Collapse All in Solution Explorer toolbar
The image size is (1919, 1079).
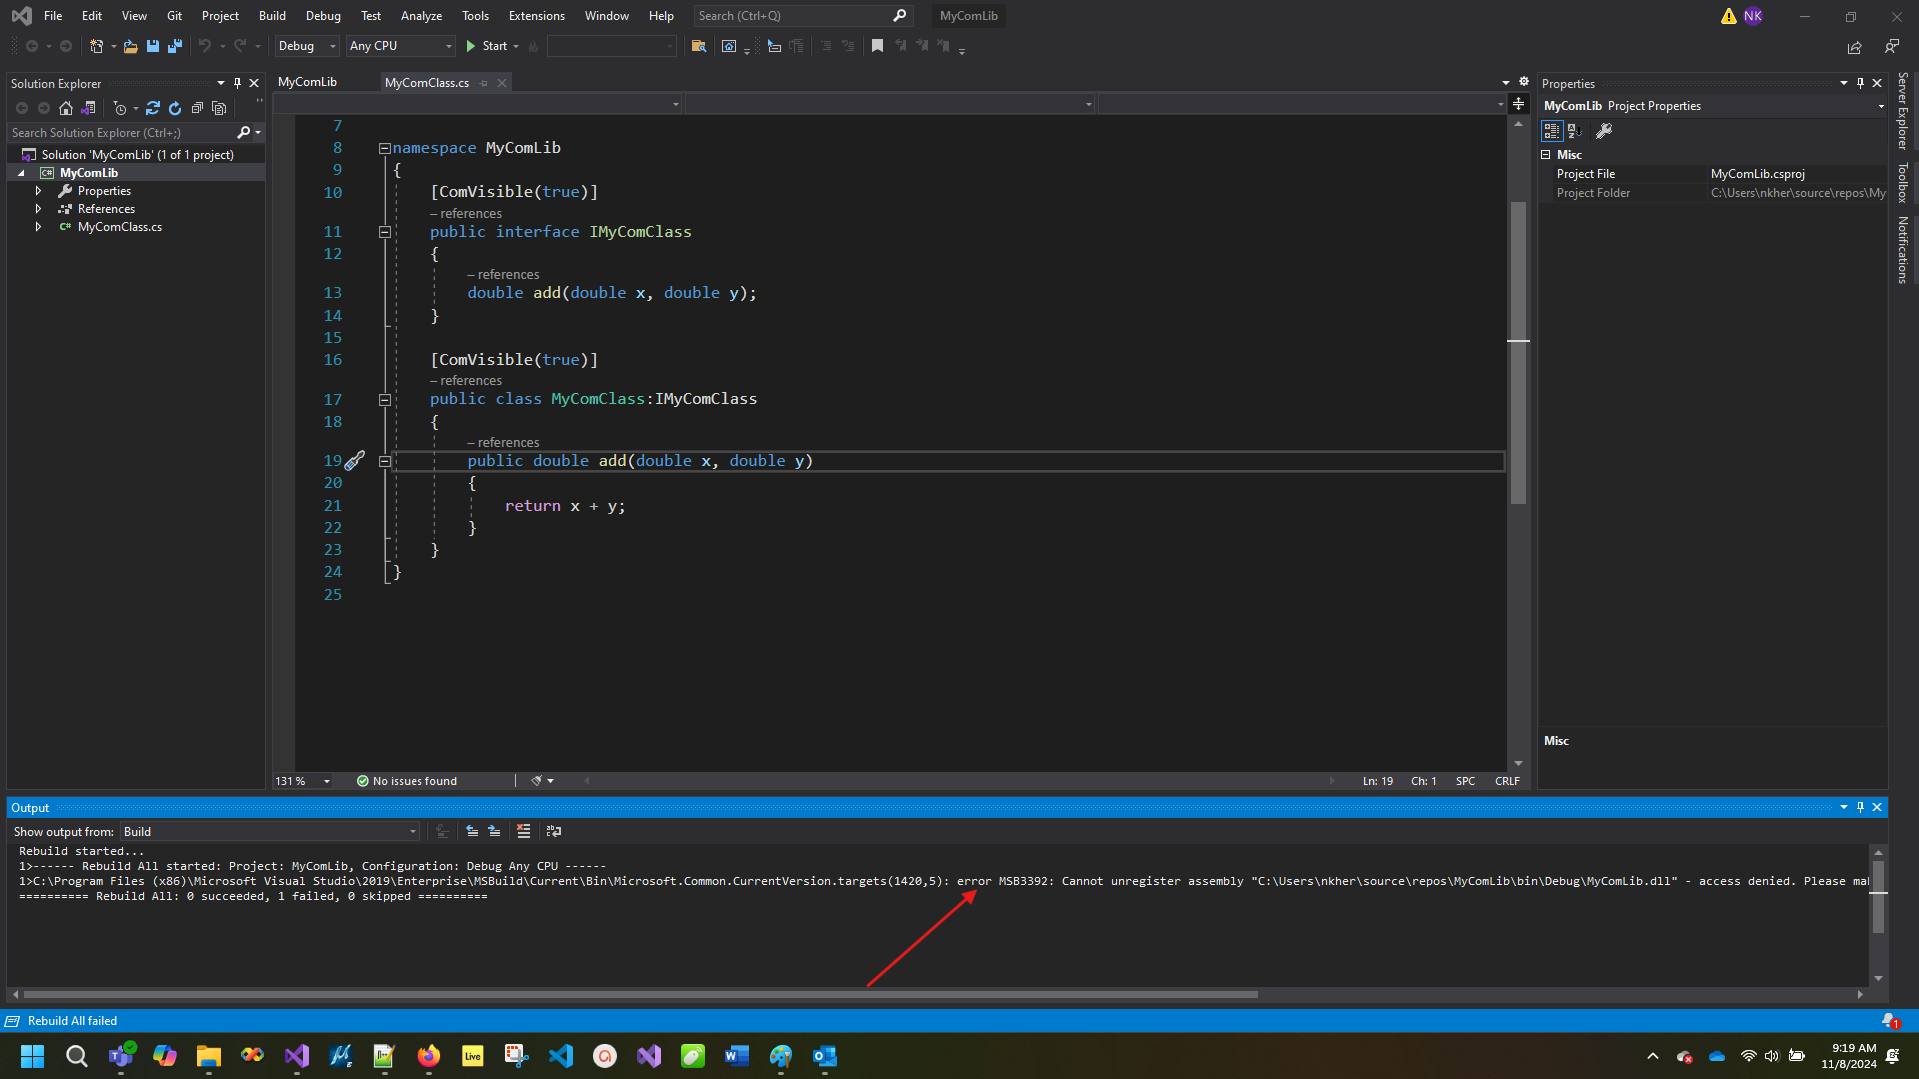(197, 108)
